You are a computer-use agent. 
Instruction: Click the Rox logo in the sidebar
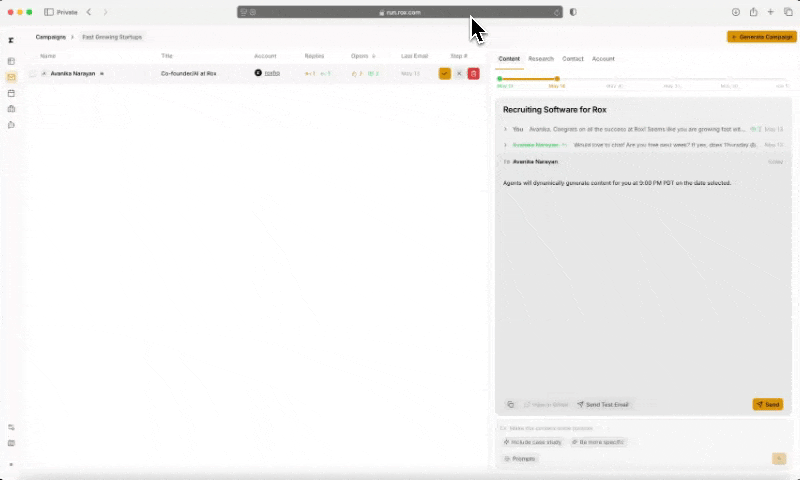tap(11, 40)
